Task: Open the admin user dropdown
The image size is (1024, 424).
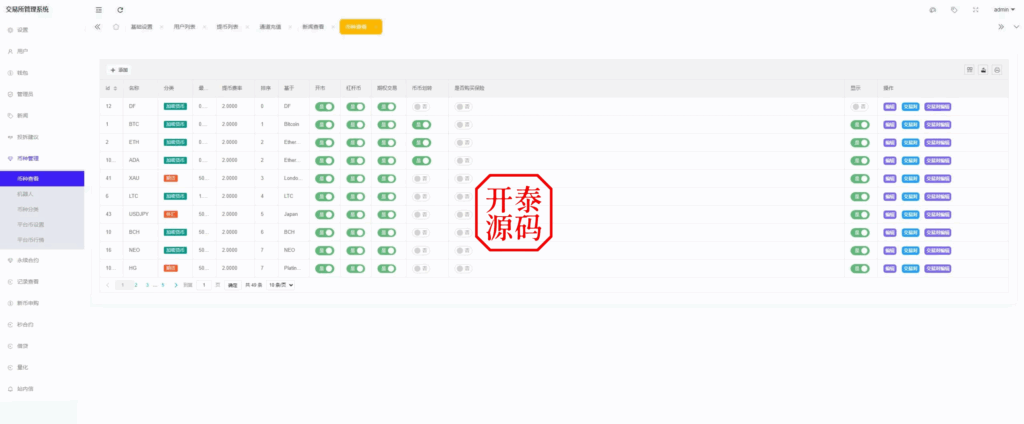Action: pyautogui.click(x=1004, y=9)
